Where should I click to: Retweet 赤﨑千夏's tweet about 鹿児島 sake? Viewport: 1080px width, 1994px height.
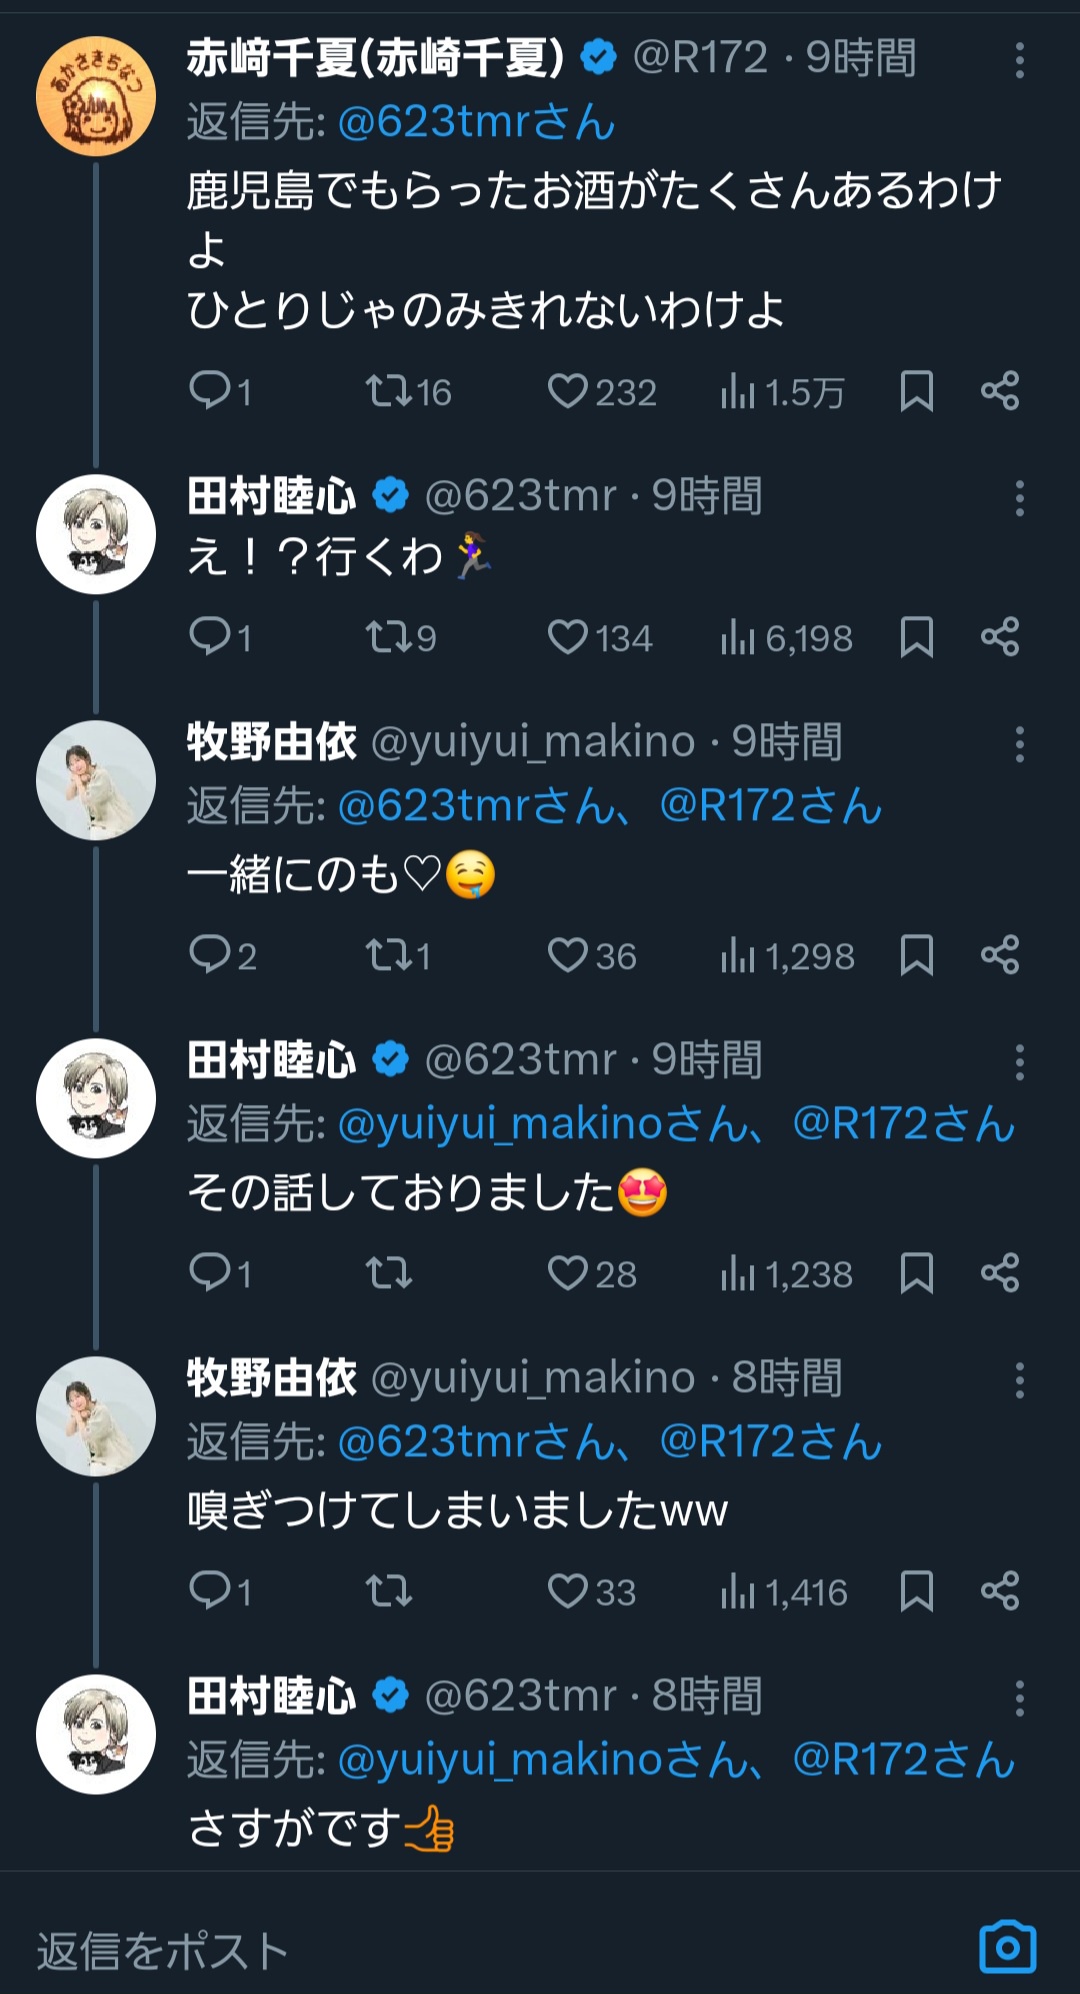pyautogui.click(x=388, y=391)
